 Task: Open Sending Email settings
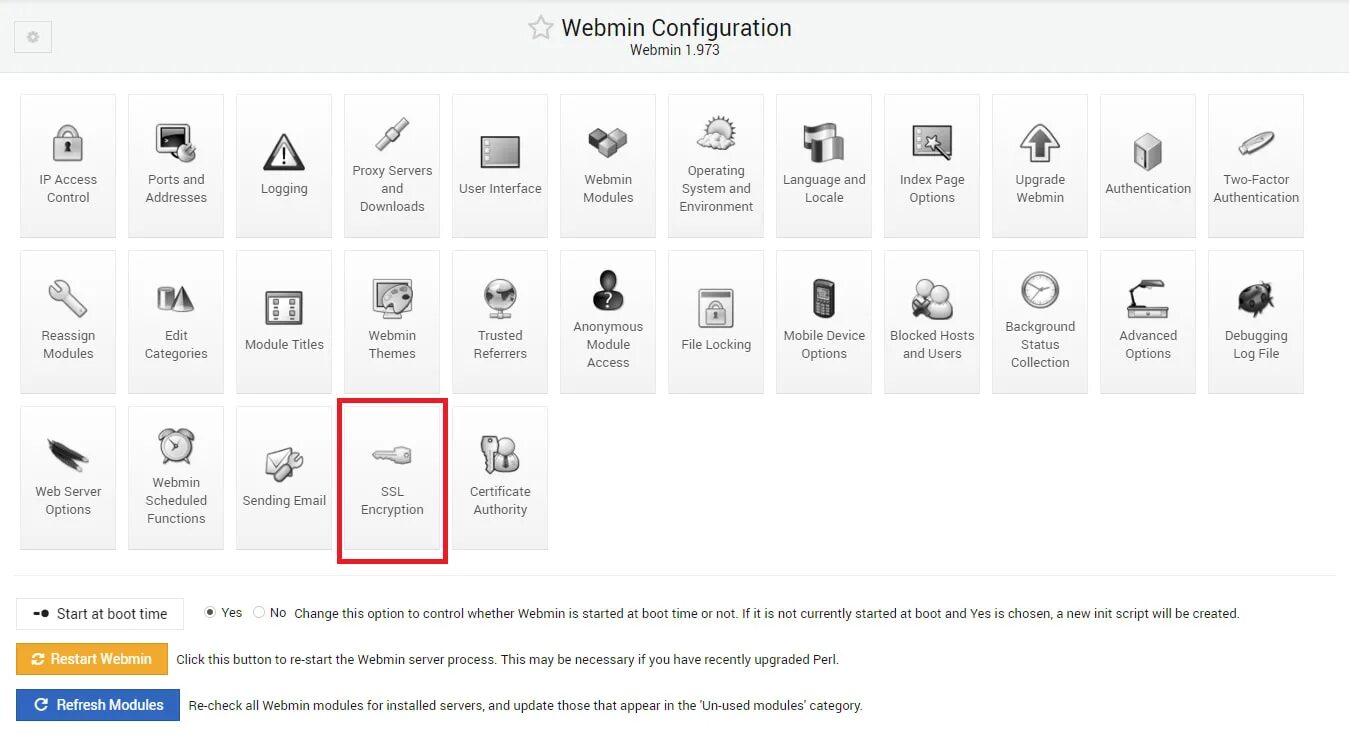pos(284,478)
